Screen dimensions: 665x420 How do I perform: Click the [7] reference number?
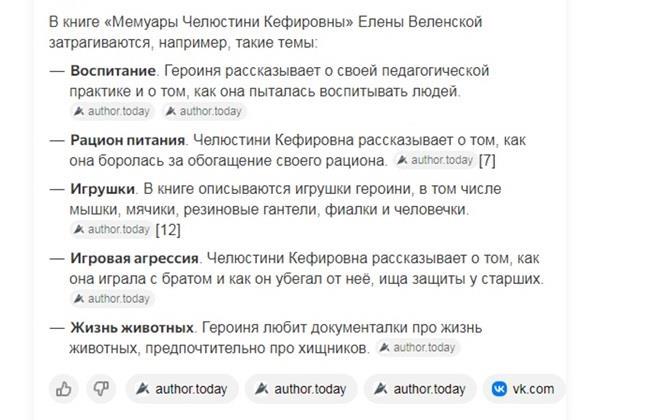click(x=488, y=160)
